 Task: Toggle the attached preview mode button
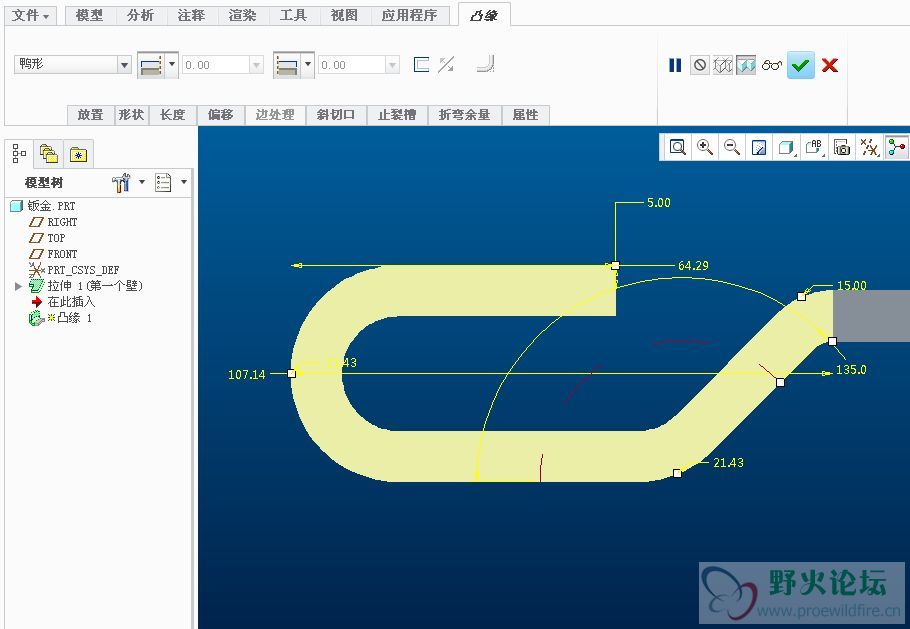coord(746,65)
